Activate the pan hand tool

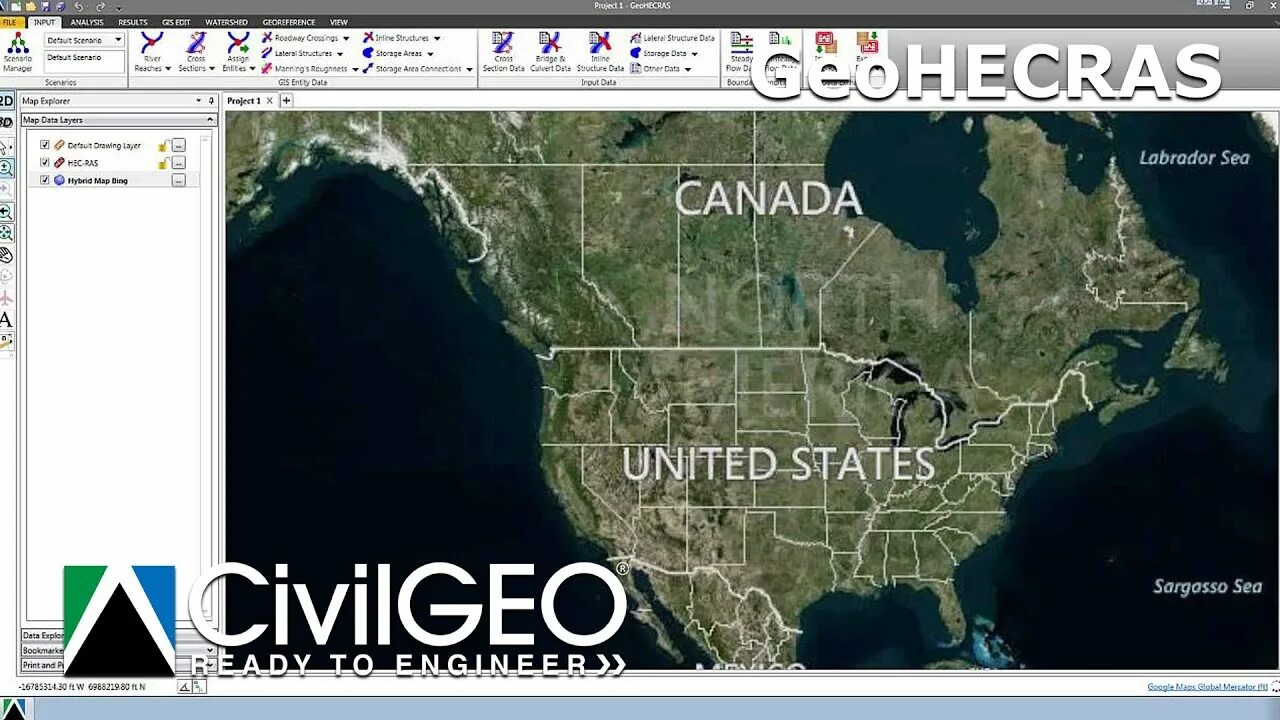[x=6, y=255]
